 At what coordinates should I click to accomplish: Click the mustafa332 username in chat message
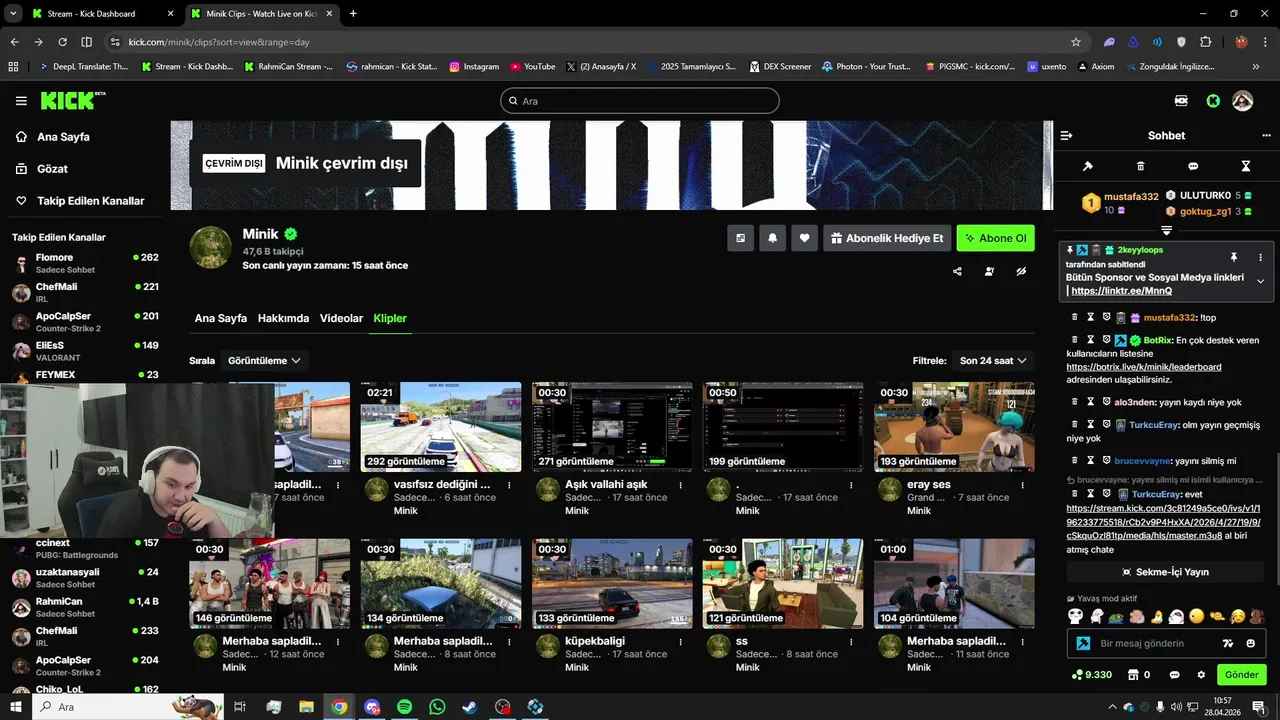tap(1169, 317)
